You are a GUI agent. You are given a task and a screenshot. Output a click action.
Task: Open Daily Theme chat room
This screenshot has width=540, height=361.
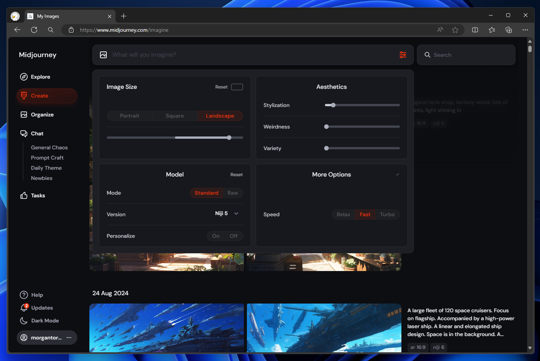coord(46,168)
